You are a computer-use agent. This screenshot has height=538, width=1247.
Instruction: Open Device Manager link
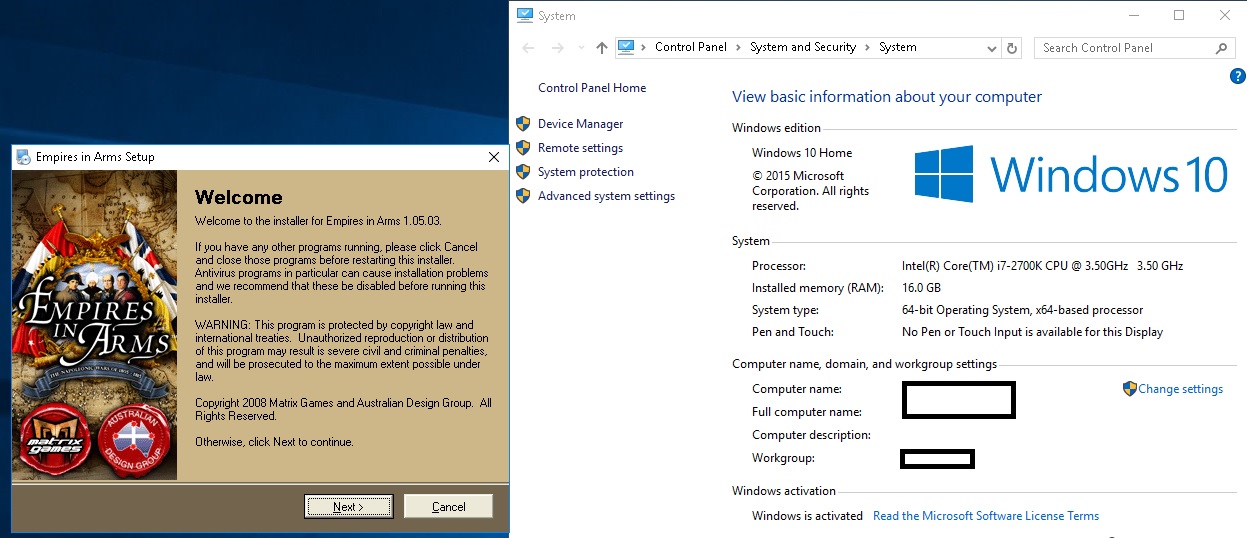pos(580,124)
